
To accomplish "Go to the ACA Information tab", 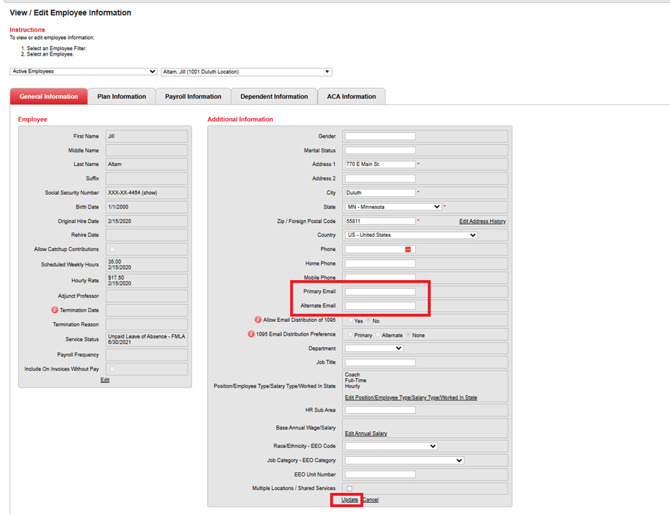I will pyautogui.click(x=351, y=97).
